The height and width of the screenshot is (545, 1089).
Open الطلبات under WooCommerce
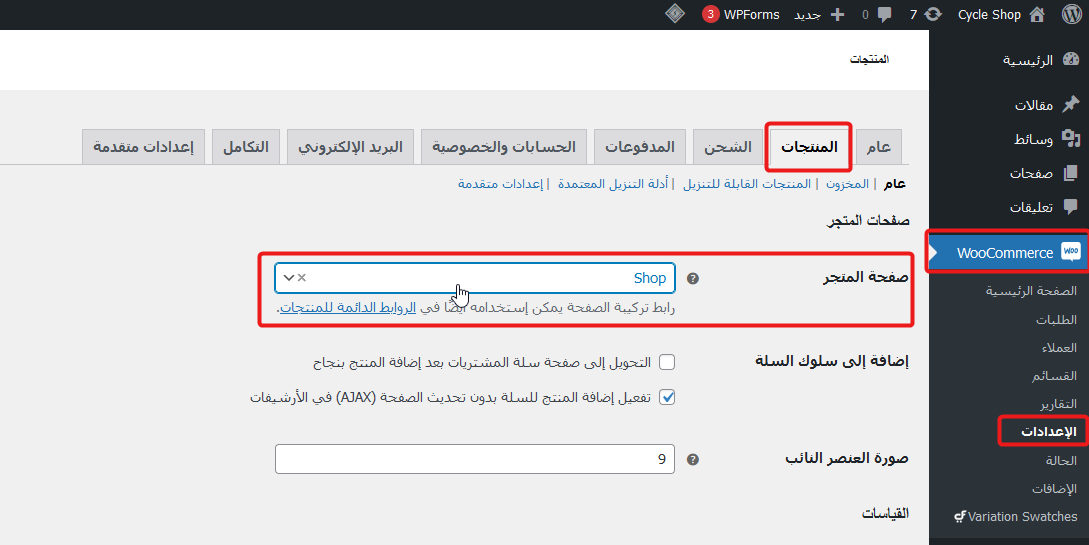pos(1056,320)
